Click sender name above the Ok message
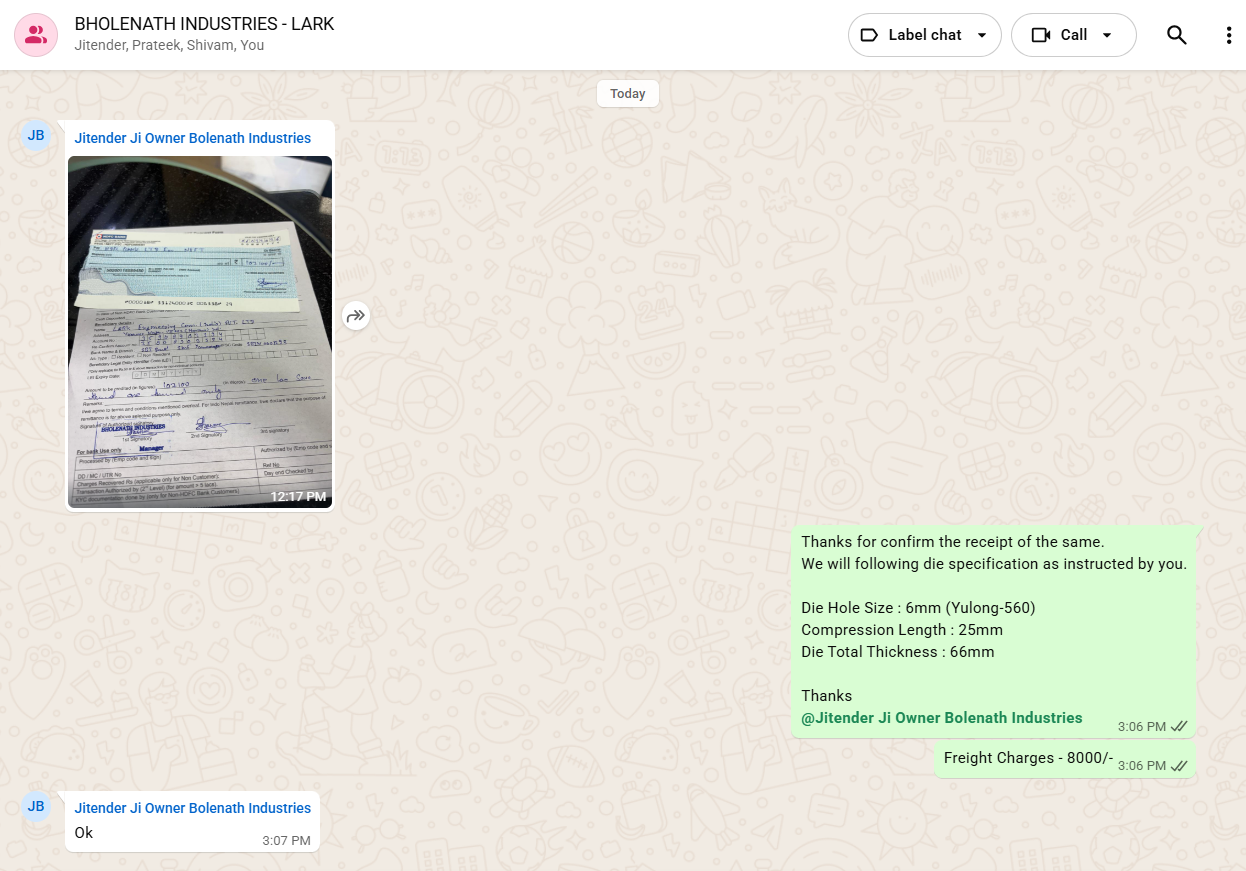 192,808
